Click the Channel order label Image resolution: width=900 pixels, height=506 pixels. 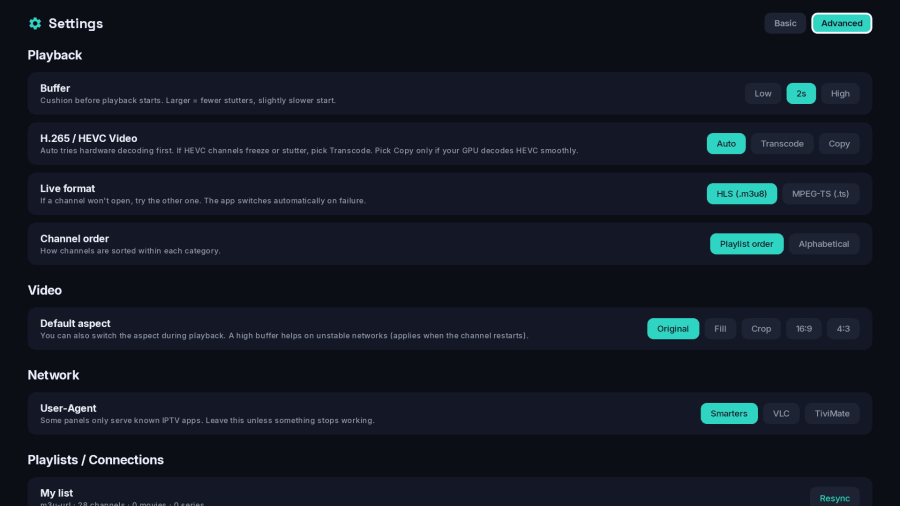75,239
